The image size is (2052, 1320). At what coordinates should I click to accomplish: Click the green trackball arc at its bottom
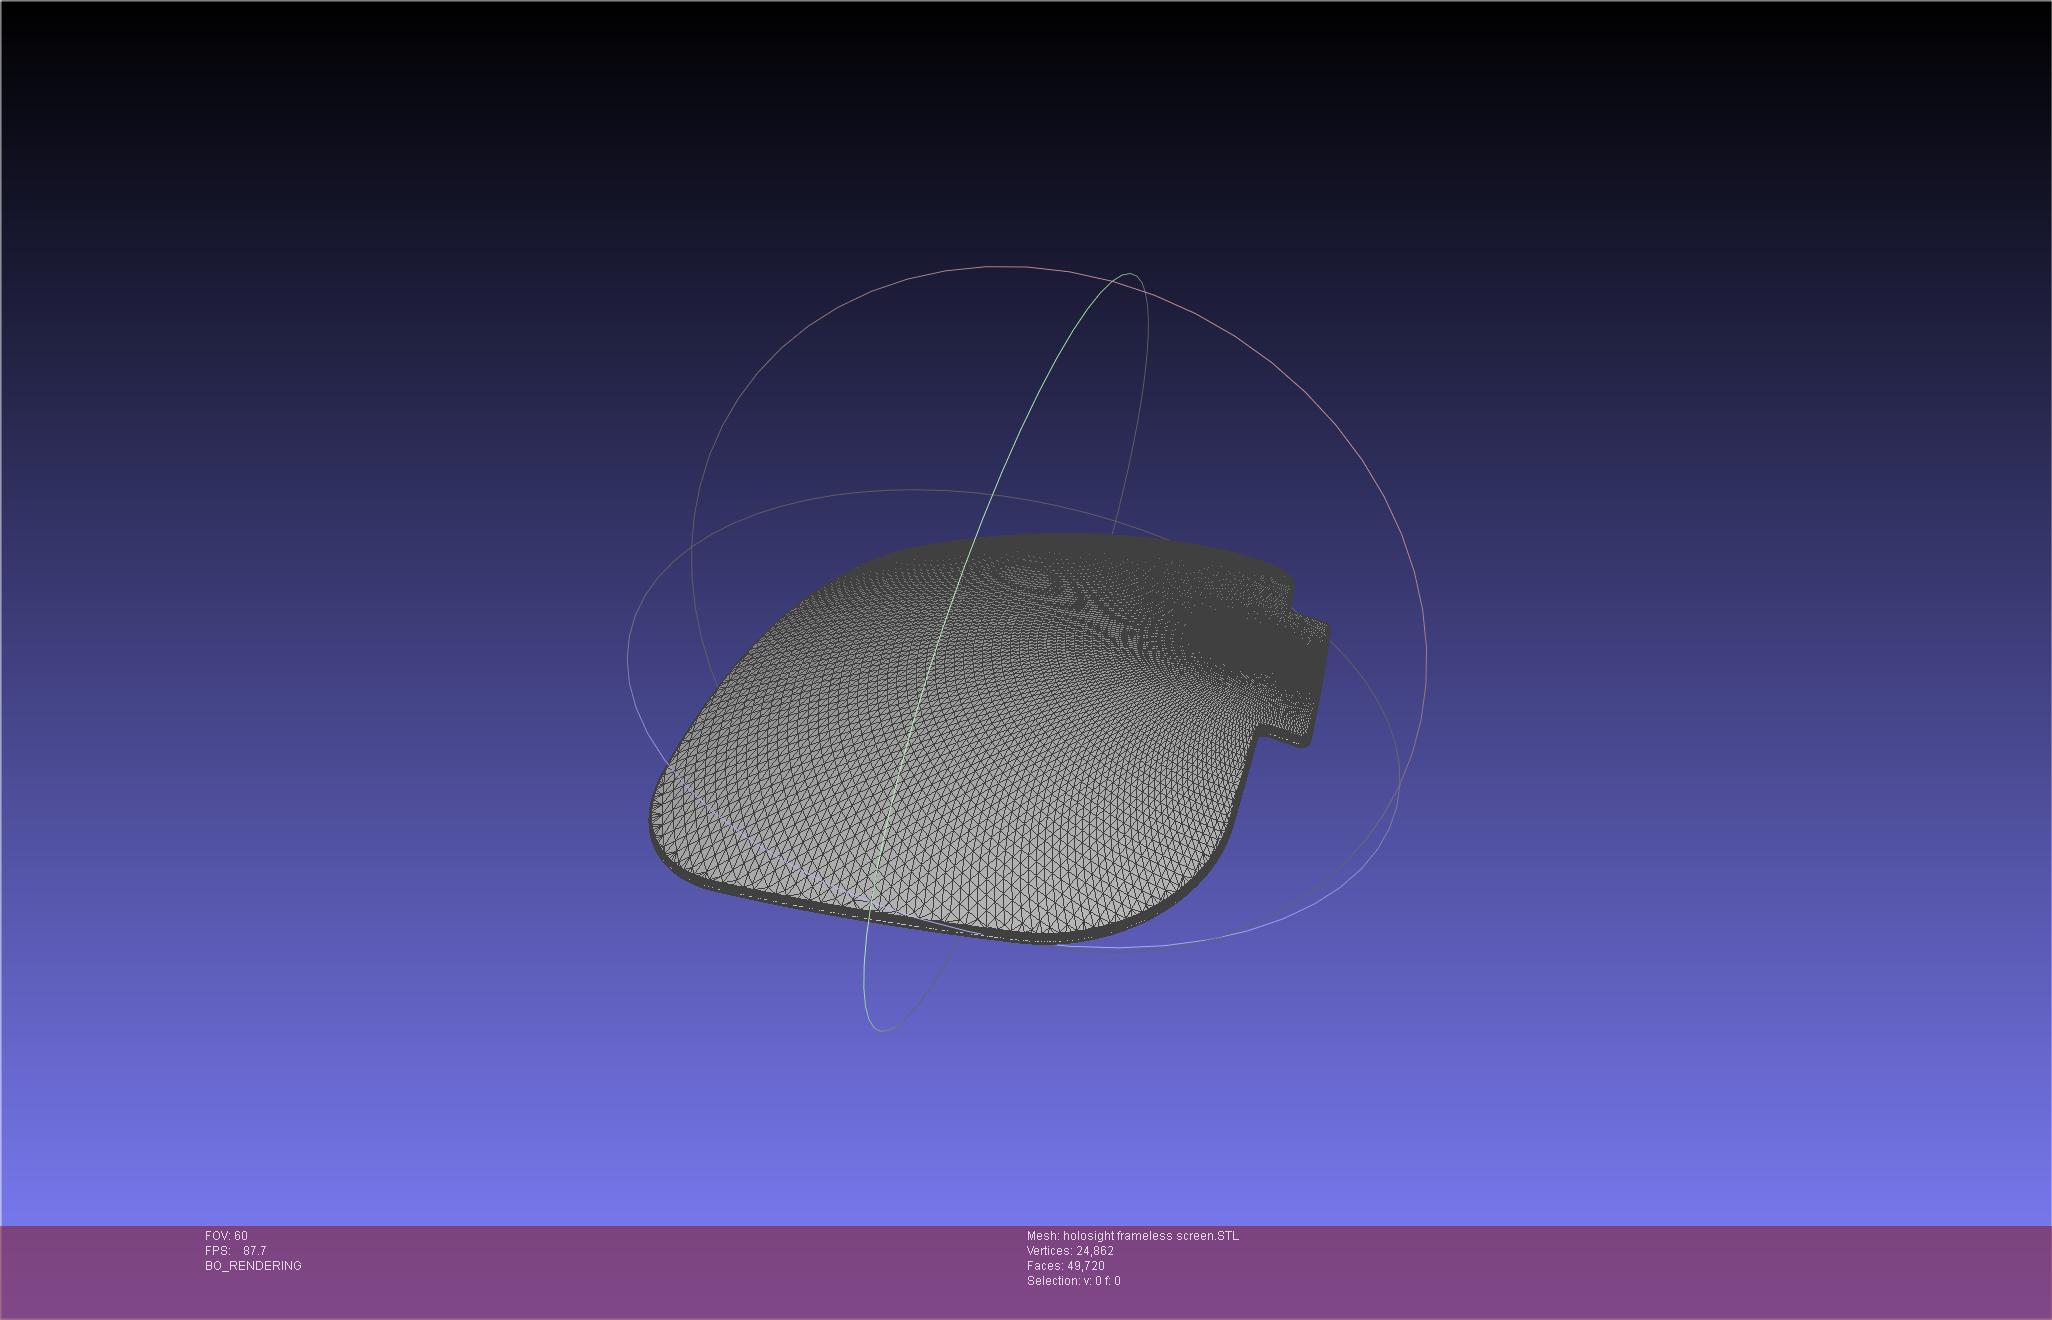pos(878,1029)
